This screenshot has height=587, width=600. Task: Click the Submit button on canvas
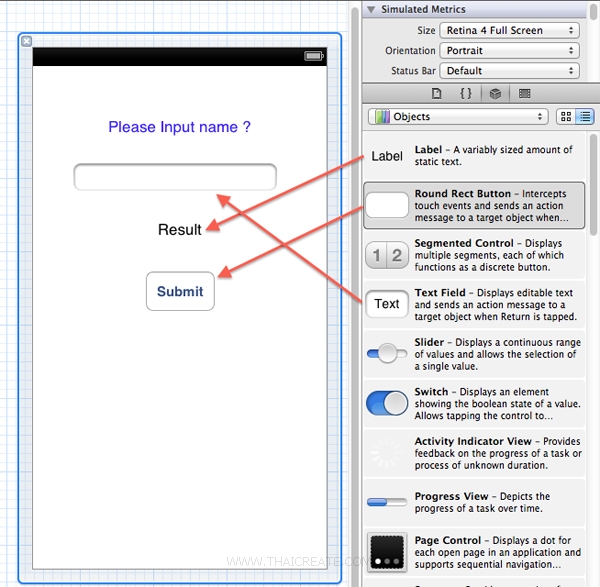coord(180,291)
